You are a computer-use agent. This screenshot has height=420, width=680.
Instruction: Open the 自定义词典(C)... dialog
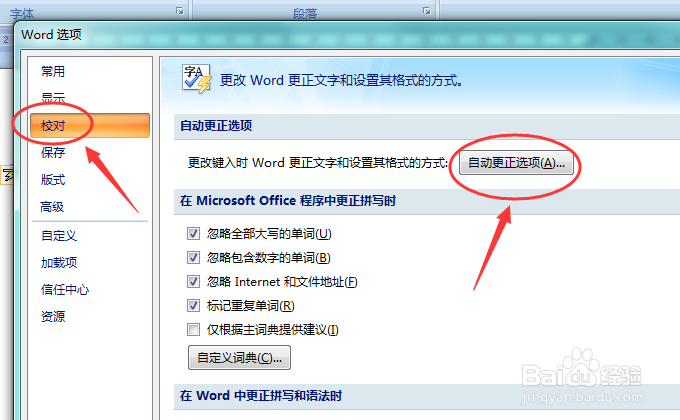(239, 358)
